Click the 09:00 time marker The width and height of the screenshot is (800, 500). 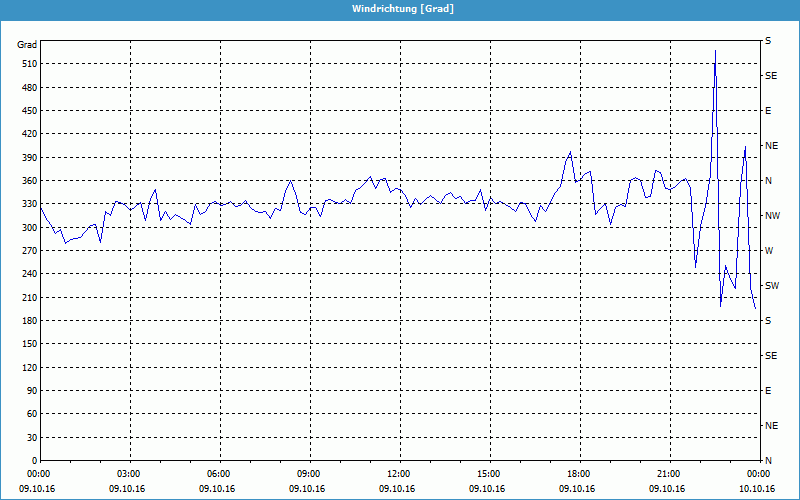309,474
